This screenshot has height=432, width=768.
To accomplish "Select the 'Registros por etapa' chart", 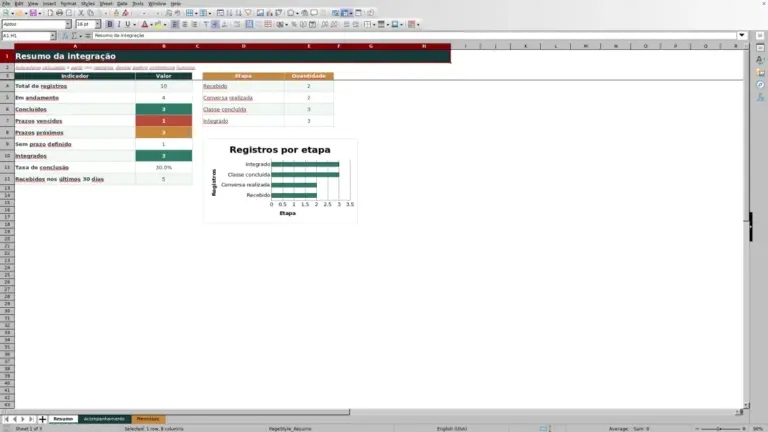I will pos(280,181).
